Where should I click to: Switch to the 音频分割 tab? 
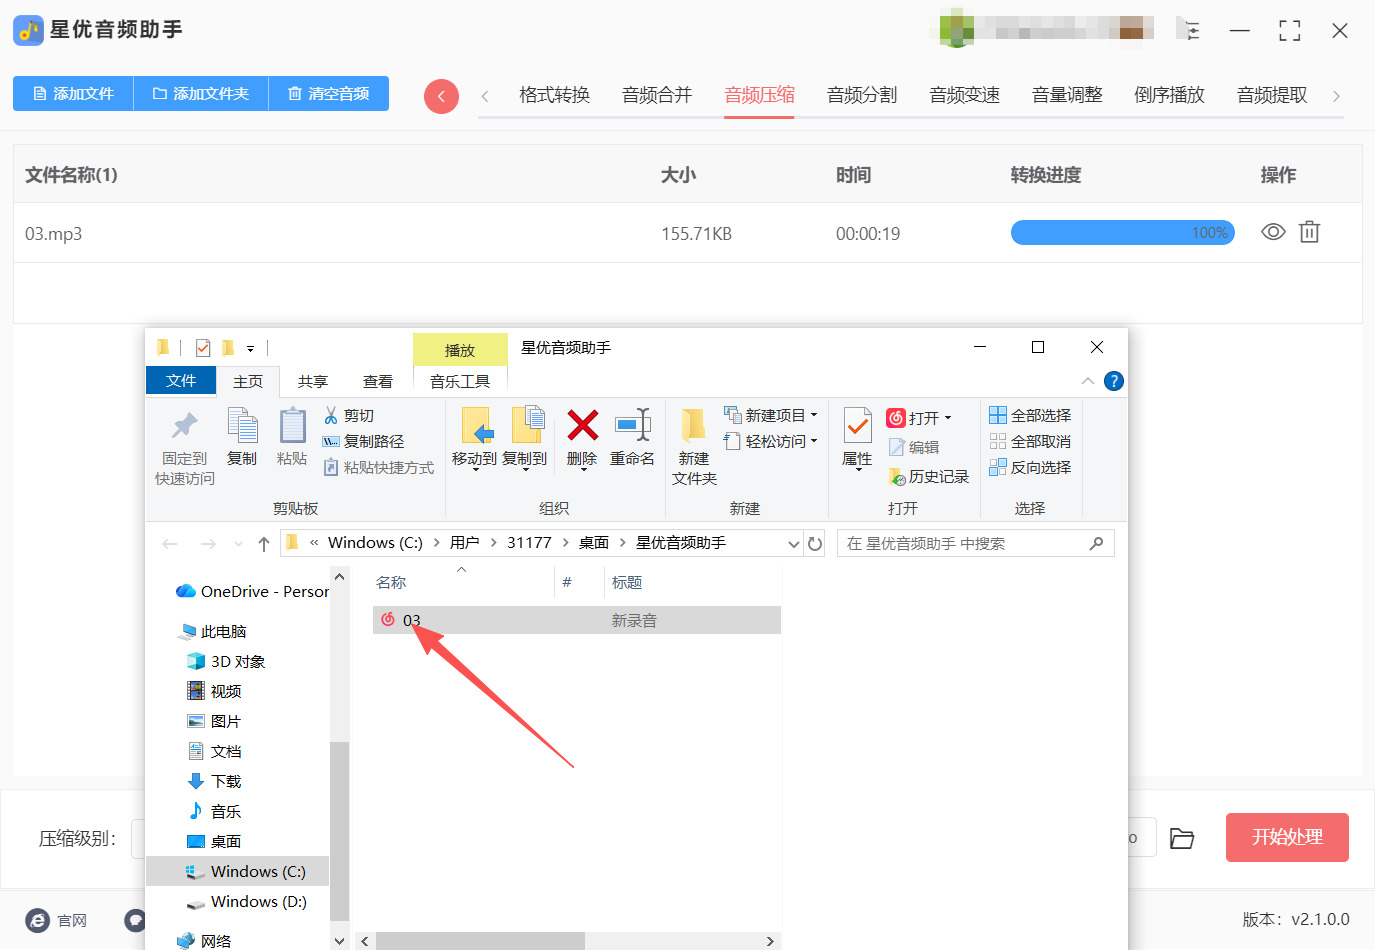[x=861, y=95]
